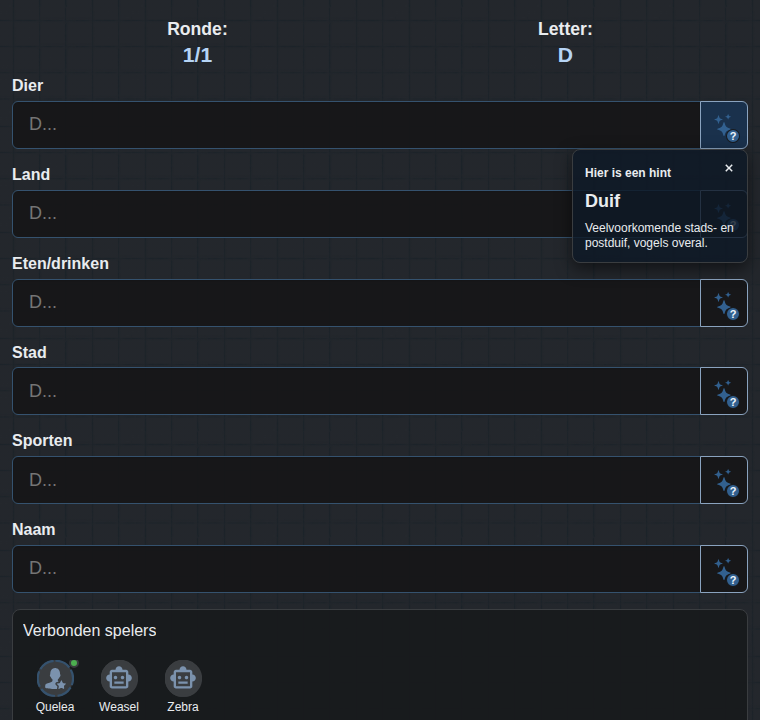
Task: Click the hint description about postduif
Action: pyautogui.click(x=659, y=235)
